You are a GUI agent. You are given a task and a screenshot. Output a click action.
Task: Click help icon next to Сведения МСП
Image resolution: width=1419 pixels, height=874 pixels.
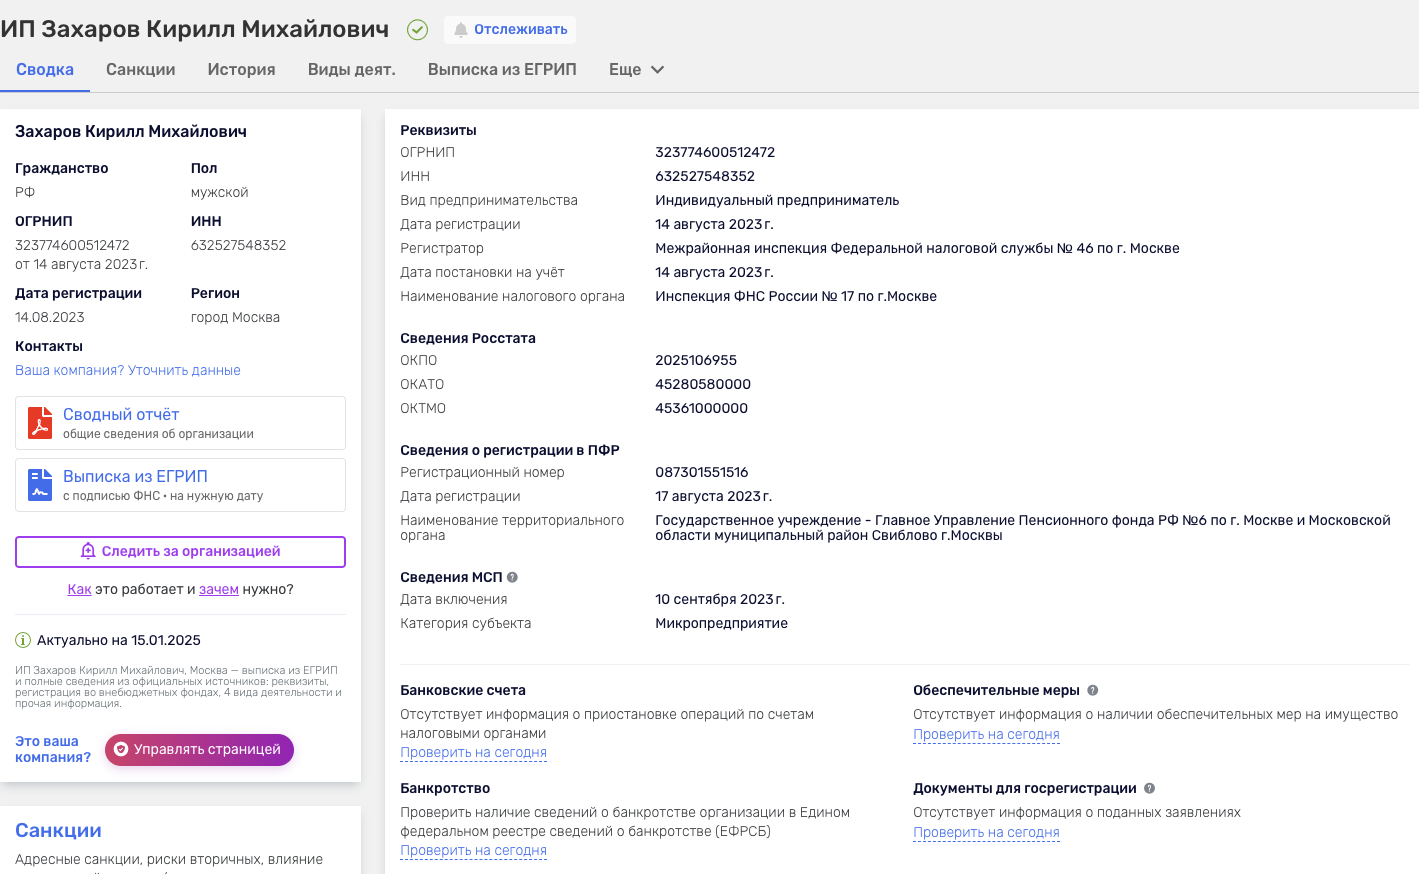pyautogui.click(x=512, y=577)
